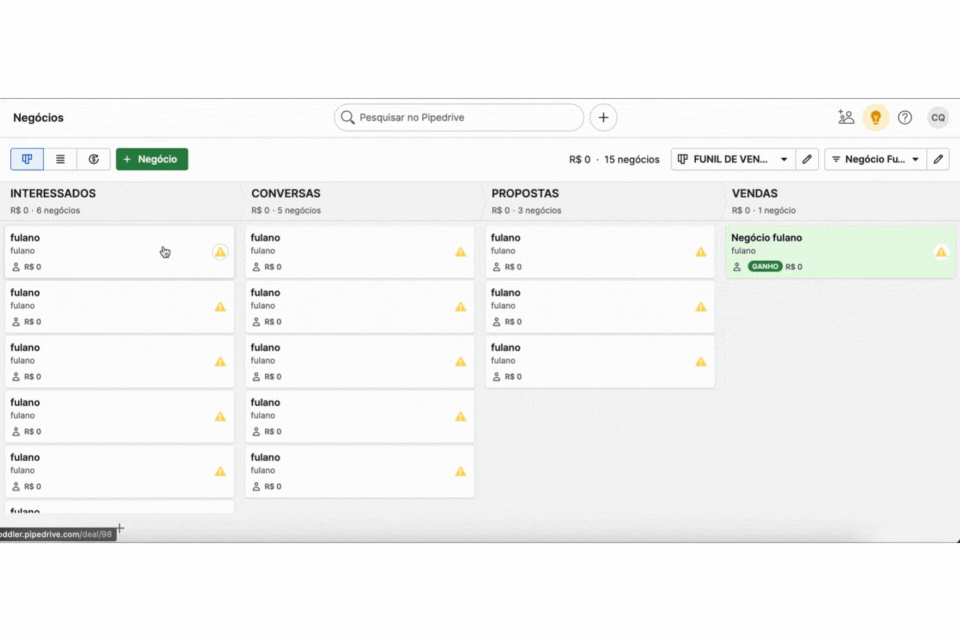
Task: Open the lightbulb sales assistant
Action: coord(876,117)
